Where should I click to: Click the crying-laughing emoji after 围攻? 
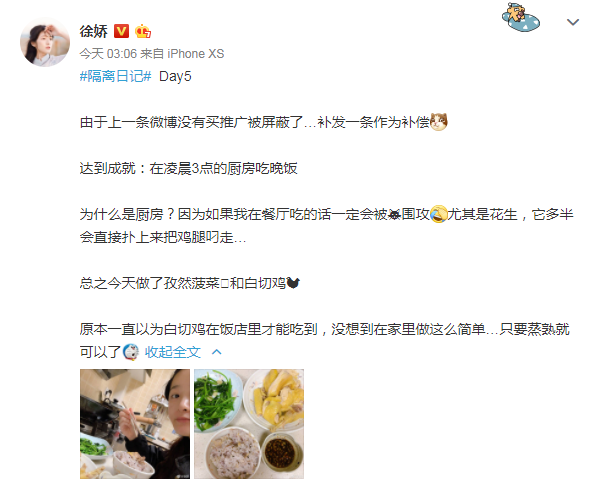coord(439,214)
